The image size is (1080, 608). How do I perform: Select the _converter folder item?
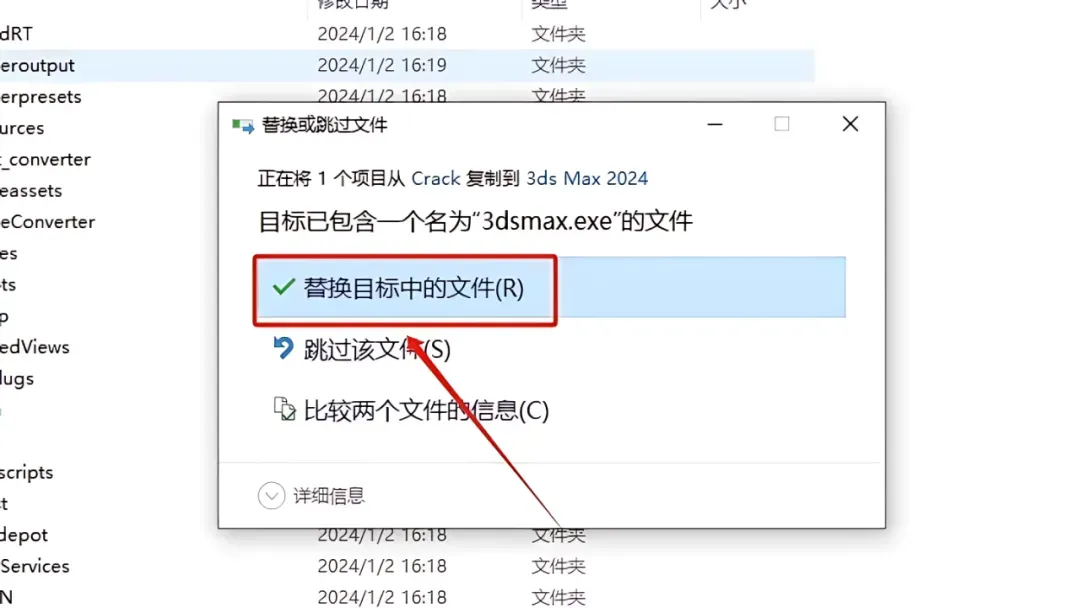(45, 160)
